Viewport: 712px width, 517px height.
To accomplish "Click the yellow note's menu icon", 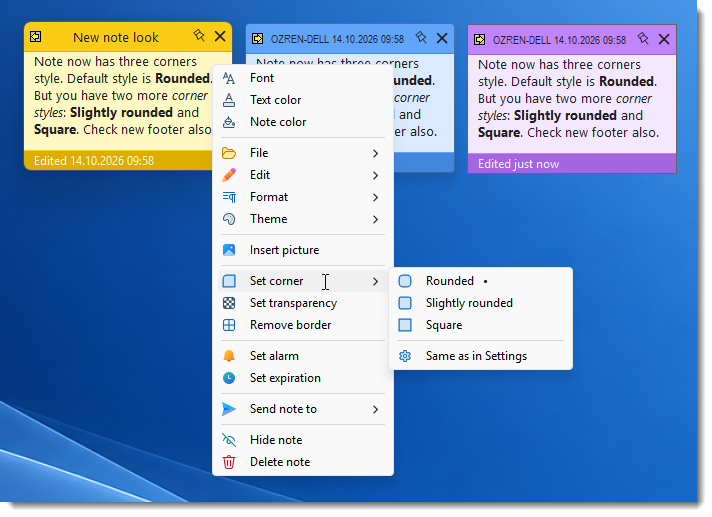I will [35, 36].
